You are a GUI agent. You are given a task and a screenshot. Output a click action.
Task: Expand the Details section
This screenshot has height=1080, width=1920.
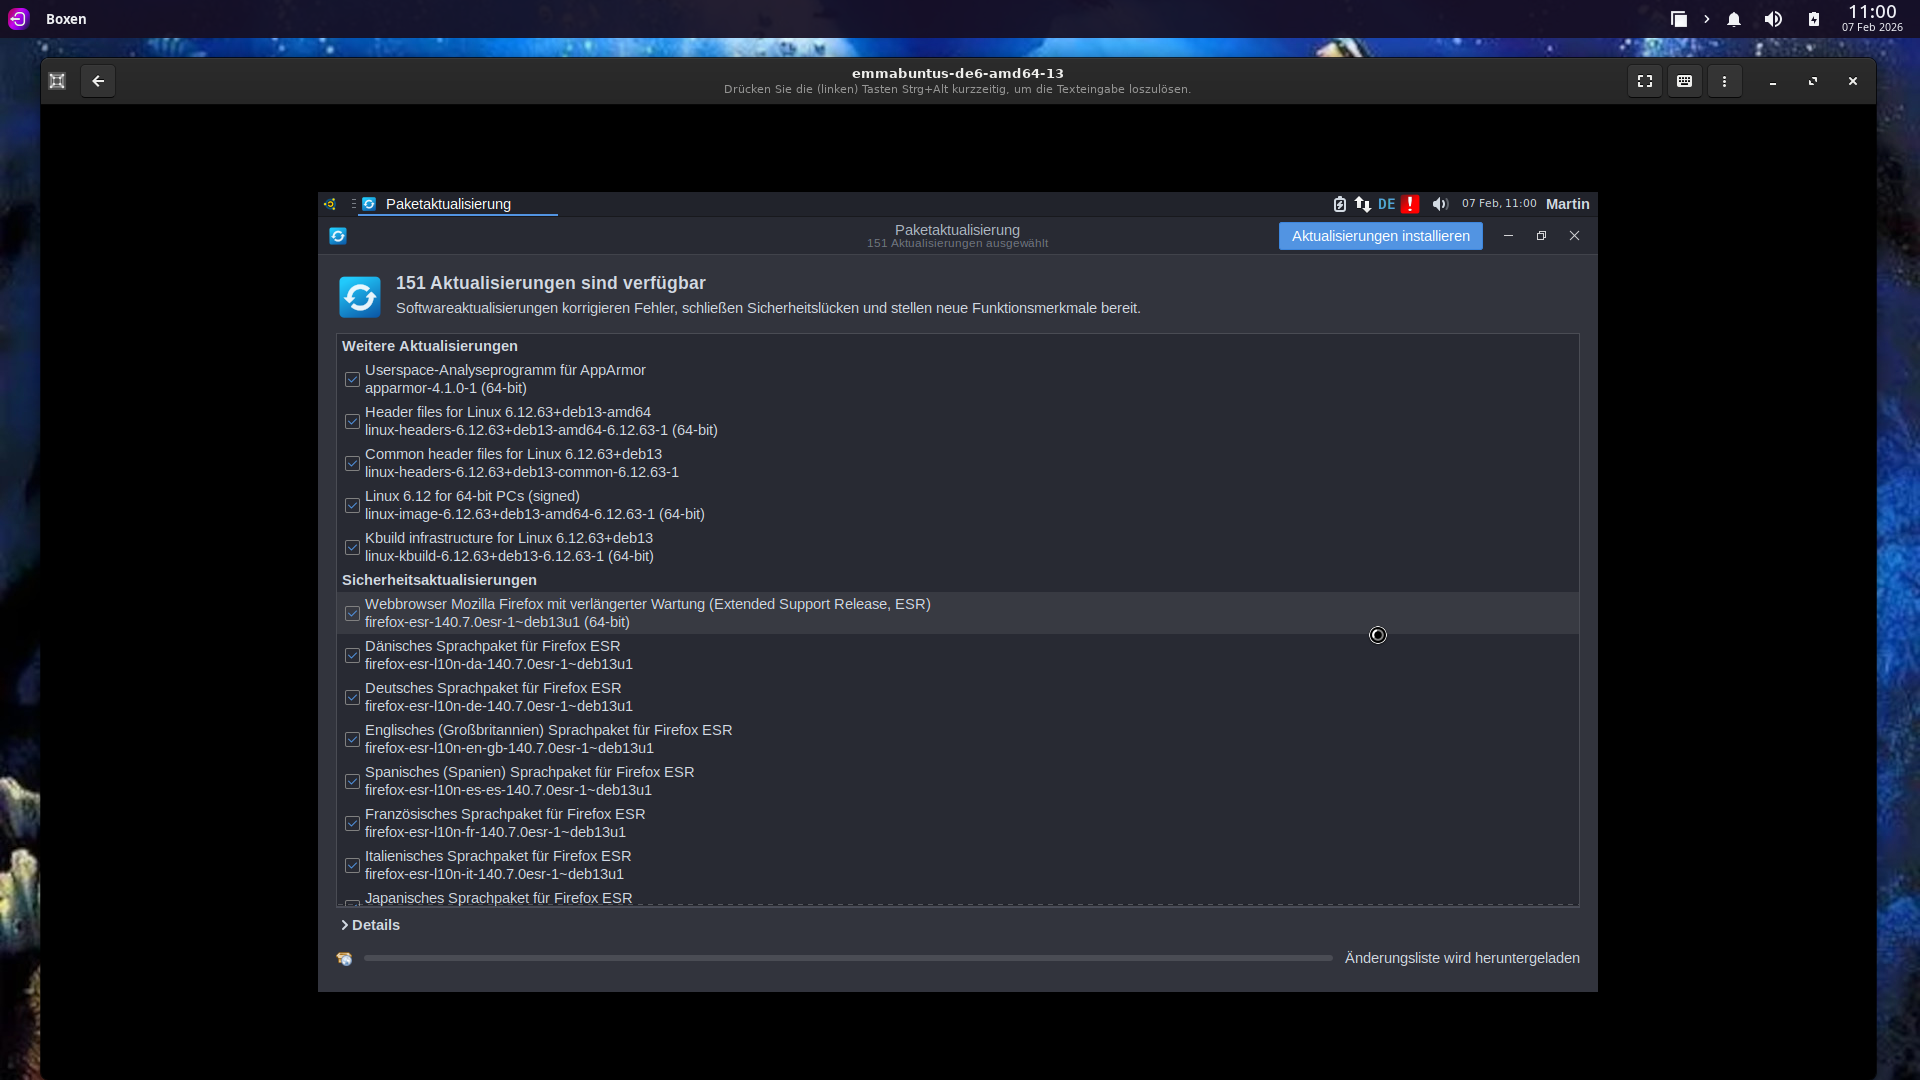point(371,925)
